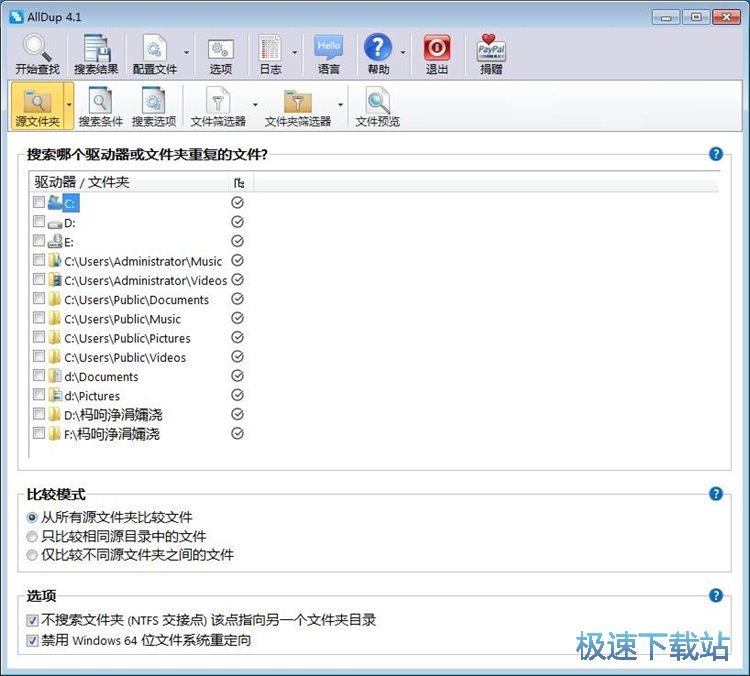Click the subfolder column header icon

coord(239,182)
